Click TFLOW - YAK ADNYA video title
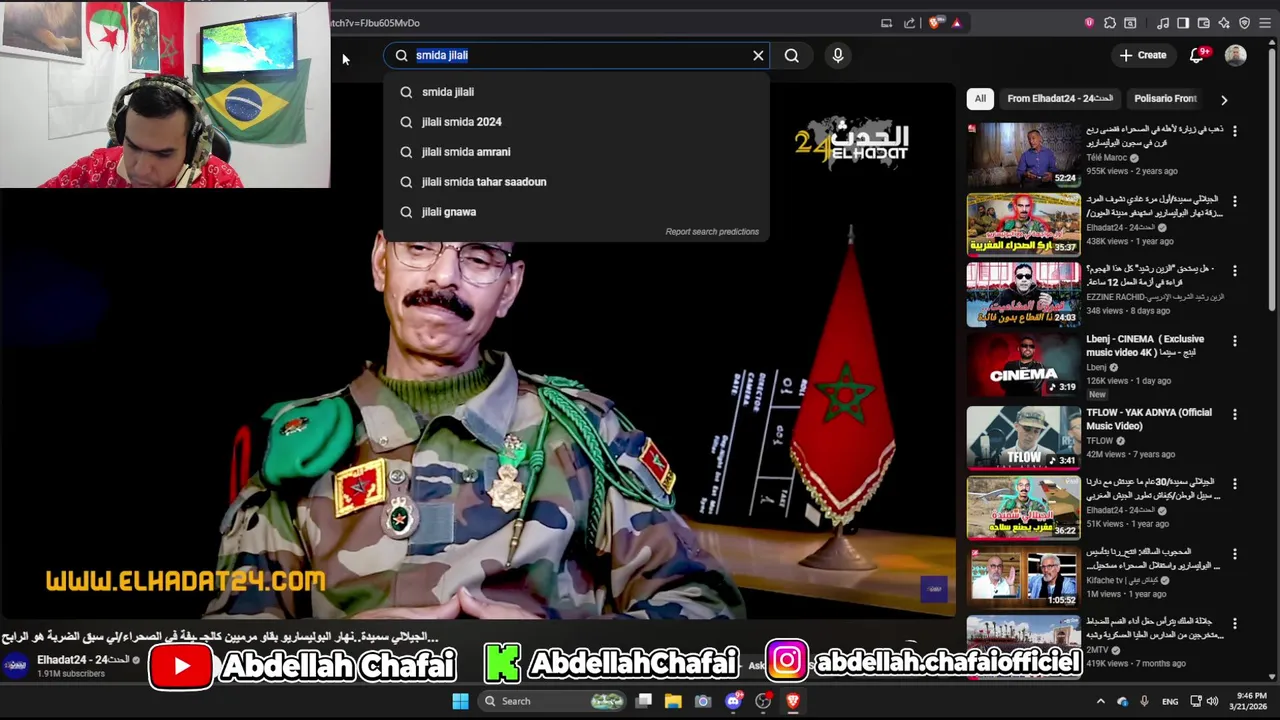The width and height of the screenshot is (1280, 720). tap(1149, 419)
